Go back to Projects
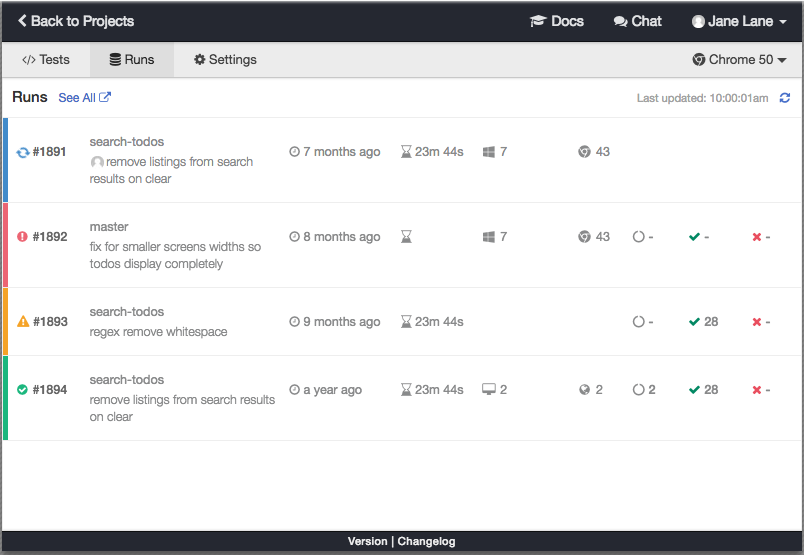Screen dimensions: 804x555 (x=76, y=21)
